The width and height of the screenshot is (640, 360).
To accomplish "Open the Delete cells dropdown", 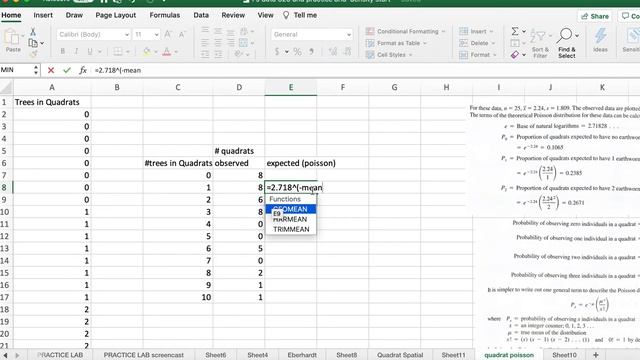I will click(477, 43).
